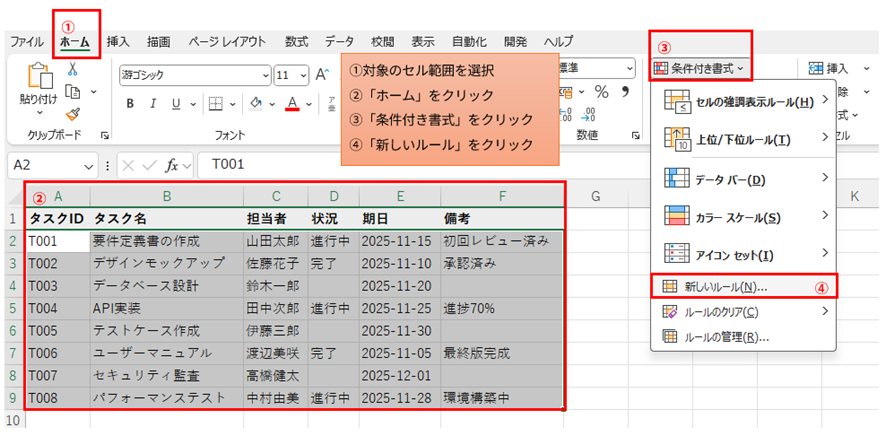Switch to the データ tab
886x436 pixels.
tap(339, 42)
